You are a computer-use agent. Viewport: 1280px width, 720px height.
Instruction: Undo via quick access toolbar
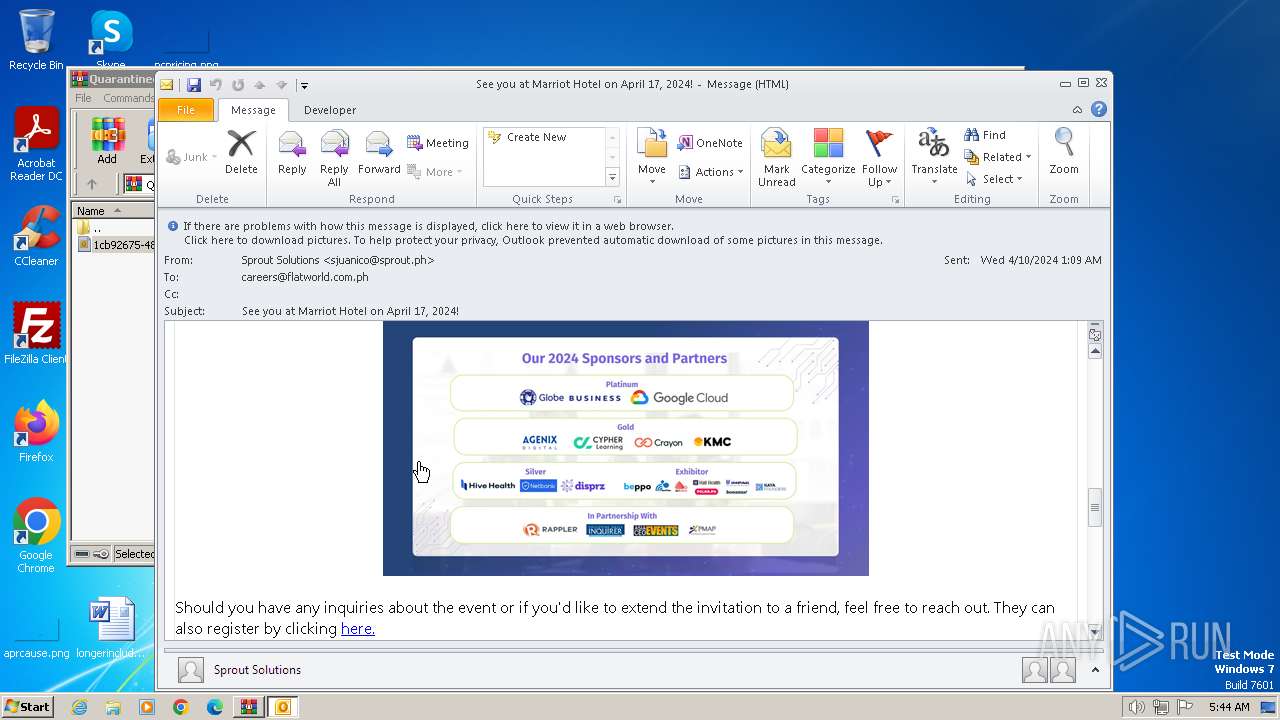[216, 85]
